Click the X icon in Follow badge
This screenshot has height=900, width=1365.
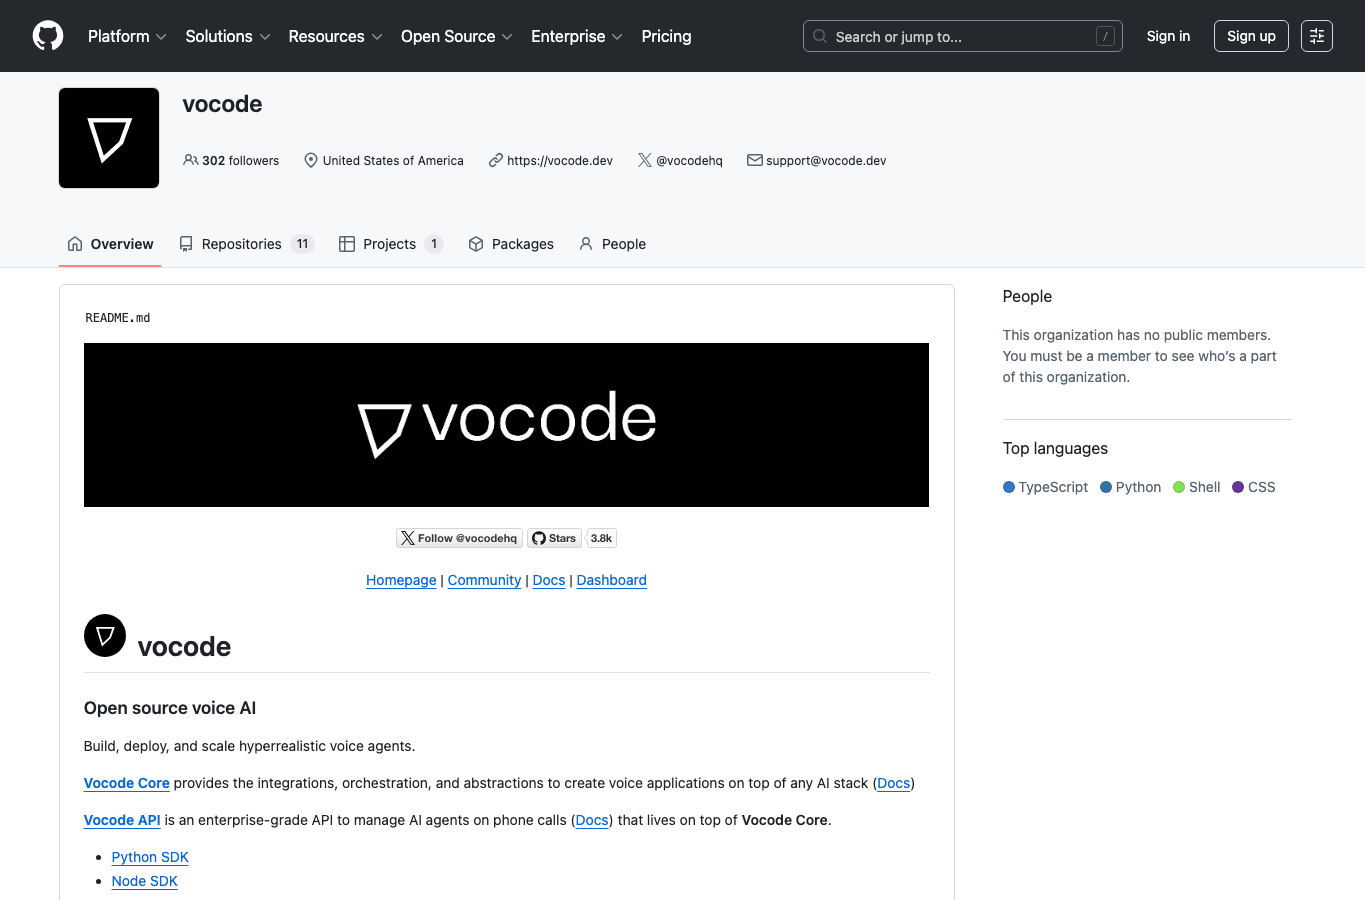(408, 538)
